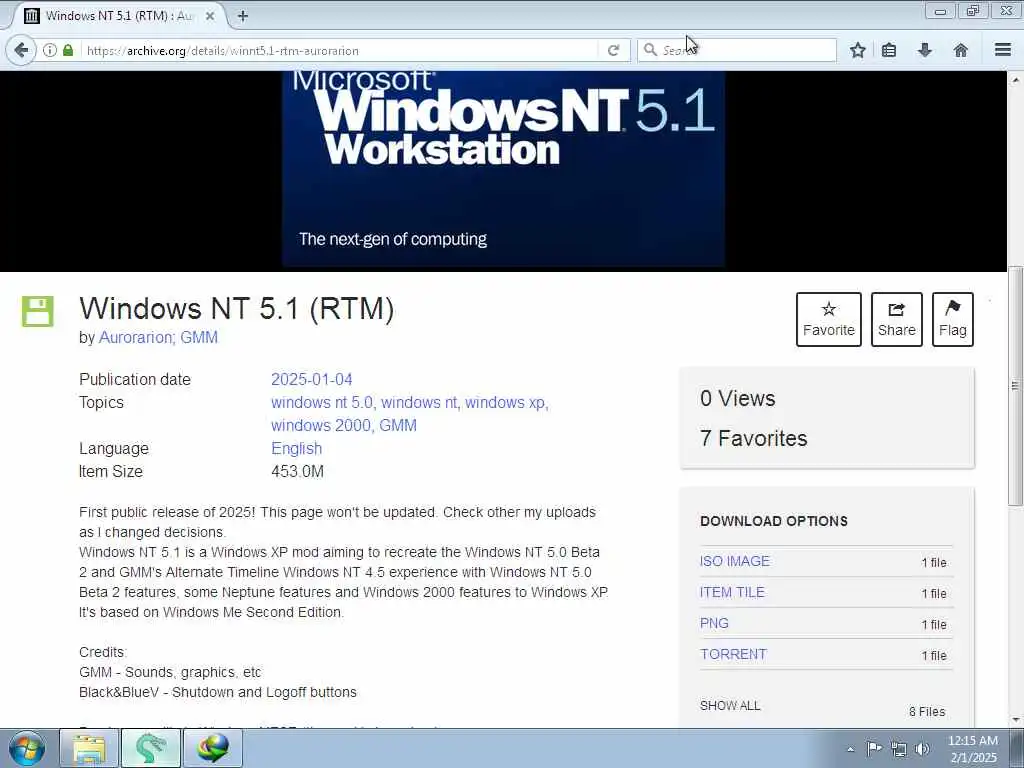Open the PNG download option
This screenshot has width=1024, height=768.
pos(714,623)
